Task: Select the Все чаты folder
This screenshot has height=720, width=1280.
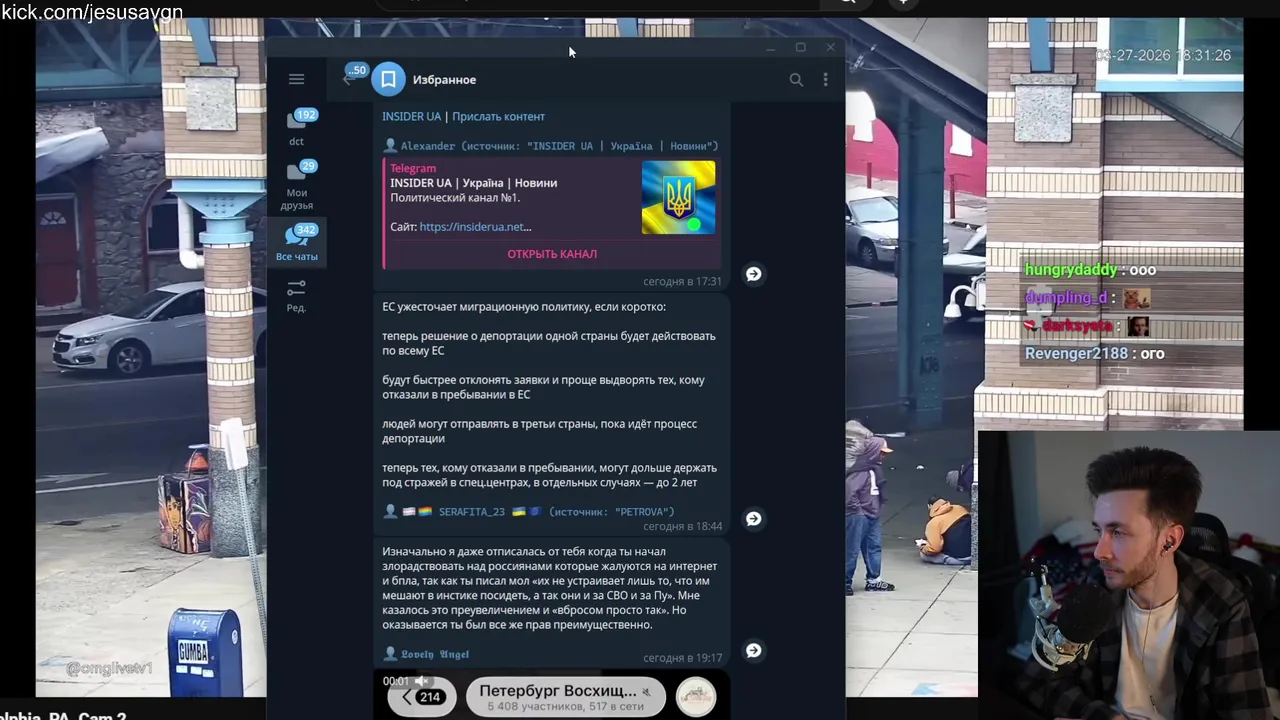Action: [296, 243]
